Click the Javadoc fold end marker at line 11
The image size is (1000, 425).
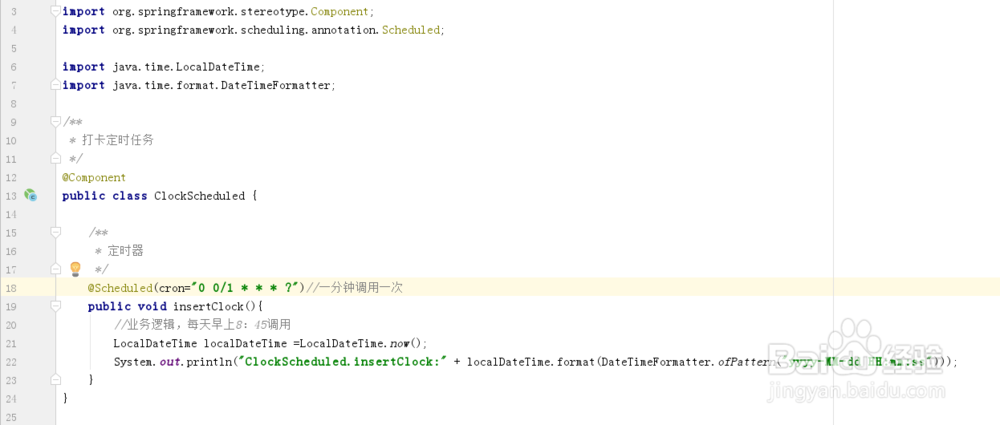[56, 158]
